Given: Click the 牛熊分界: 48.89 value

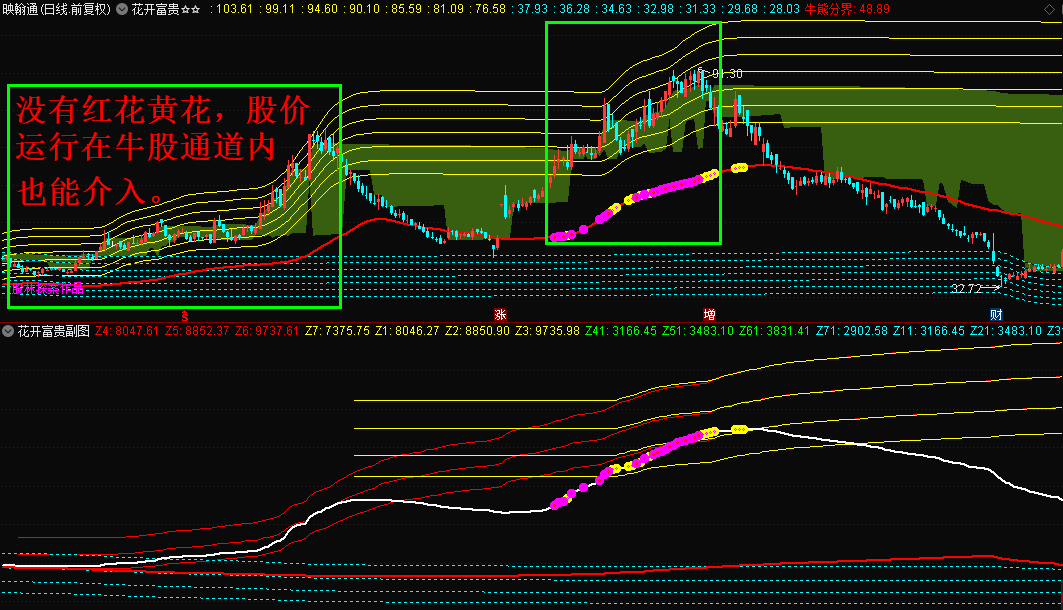Looking at the screenshot, I should point(847,9).
